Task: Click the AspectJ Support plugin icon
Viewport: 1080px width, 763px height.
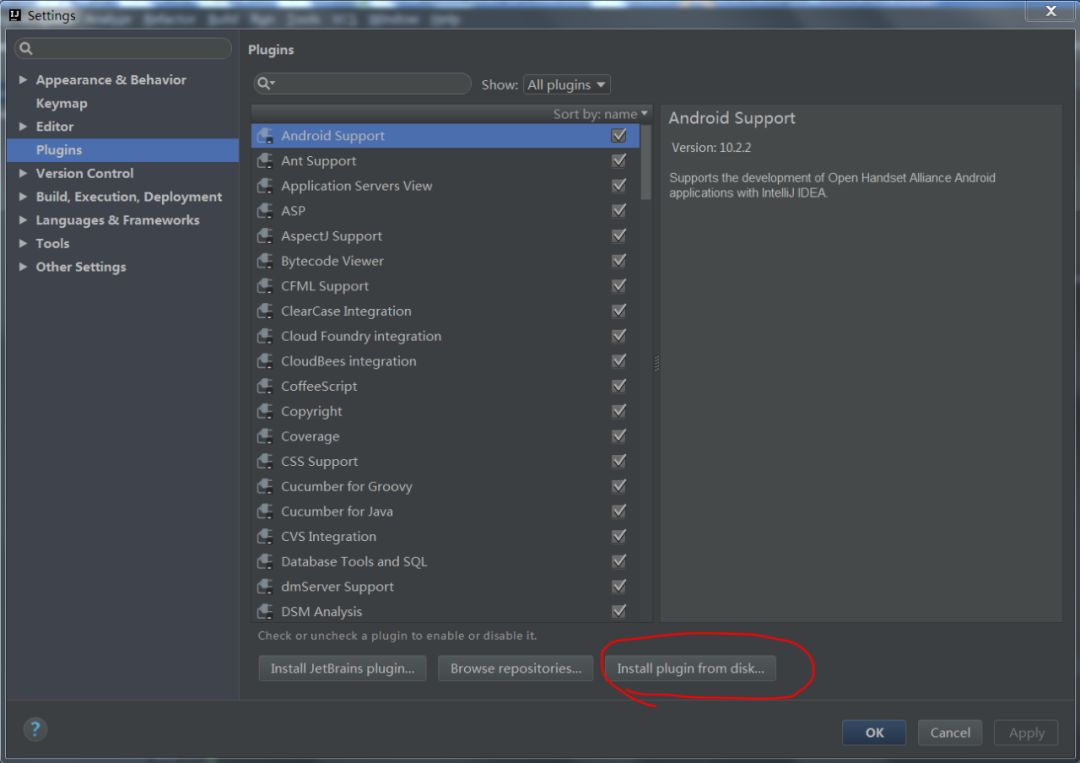Action: [x=264, y=236]
